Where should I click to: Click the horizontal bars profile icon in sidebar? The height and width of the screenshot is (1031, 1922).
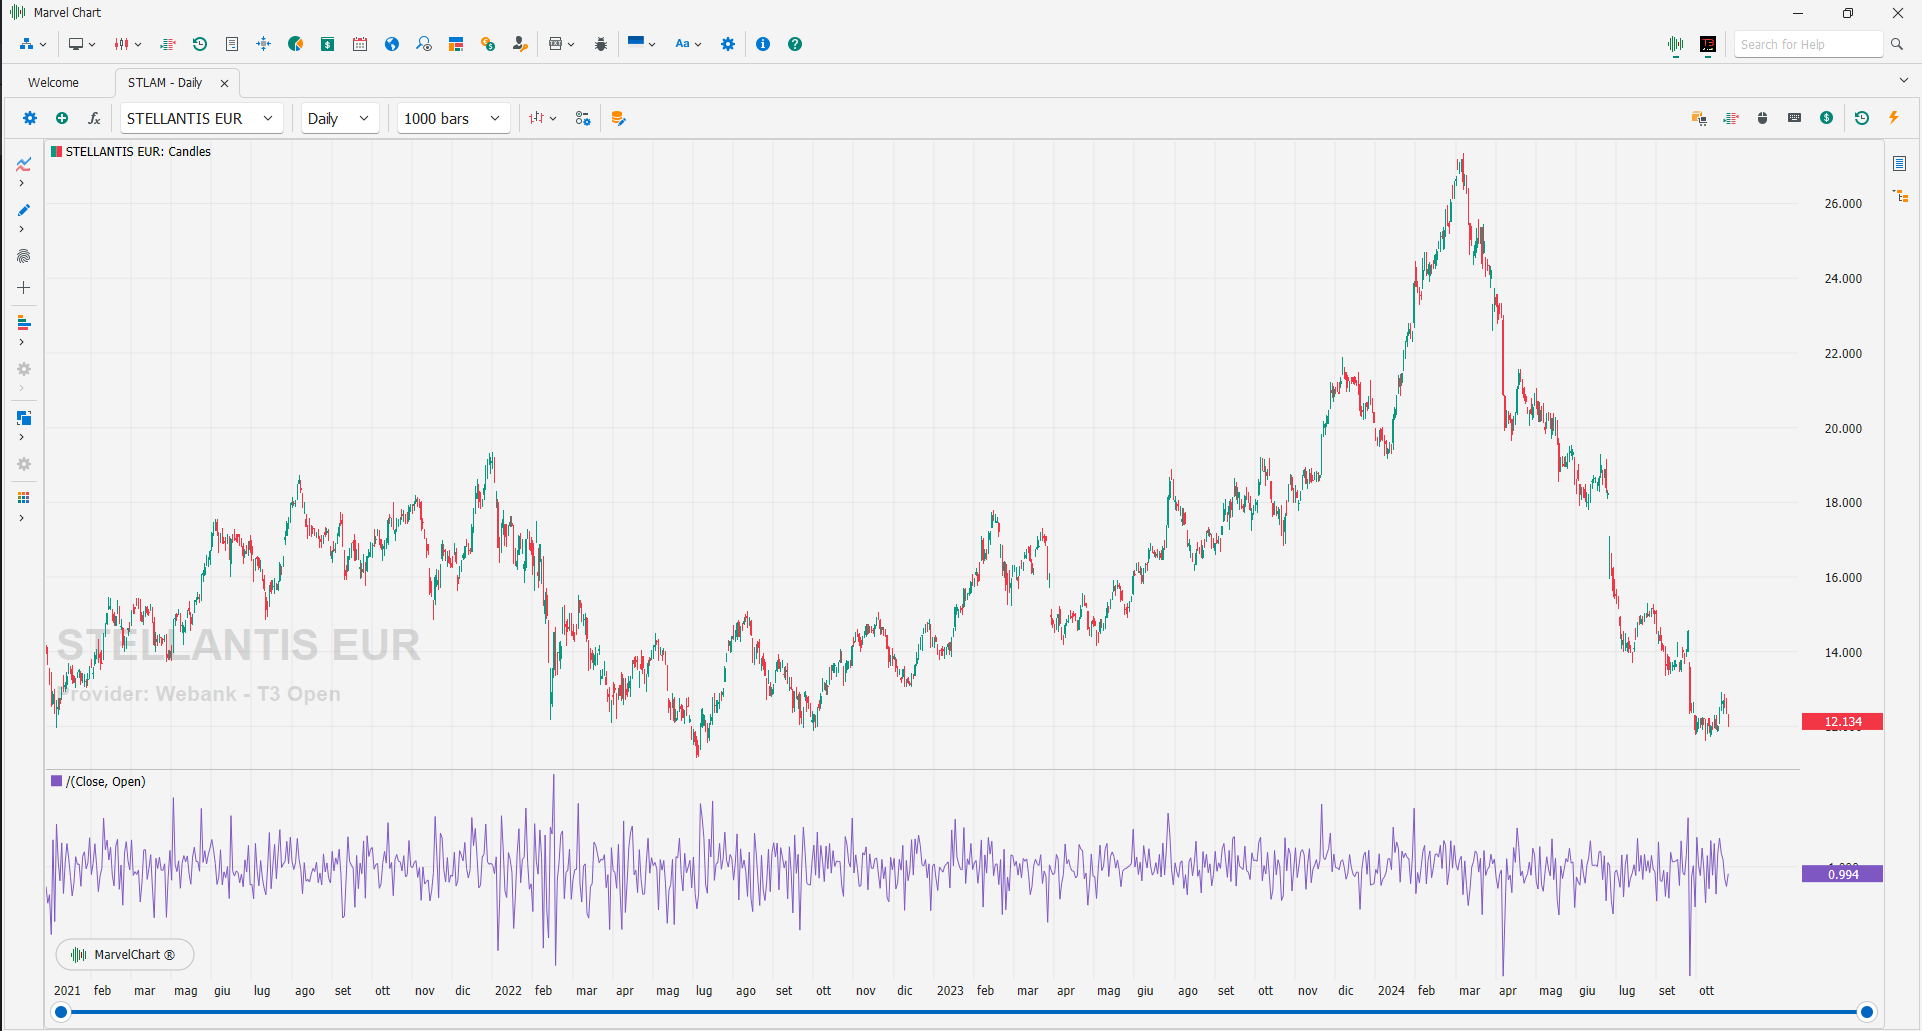point(24,323)
